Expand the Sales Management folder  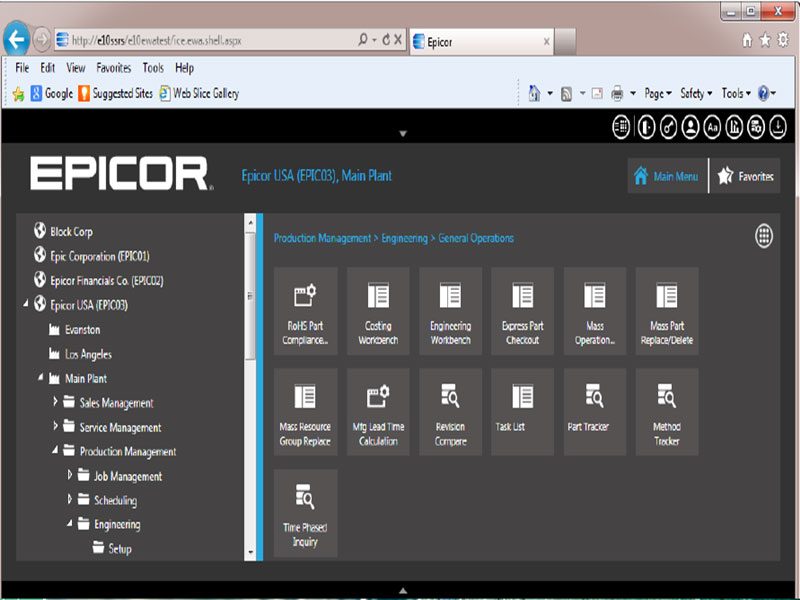pos(56,402)
